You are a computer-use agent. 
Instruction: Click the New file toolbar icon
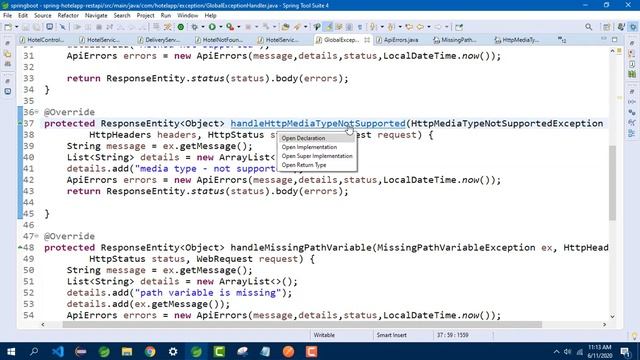(x=8, y=27)
